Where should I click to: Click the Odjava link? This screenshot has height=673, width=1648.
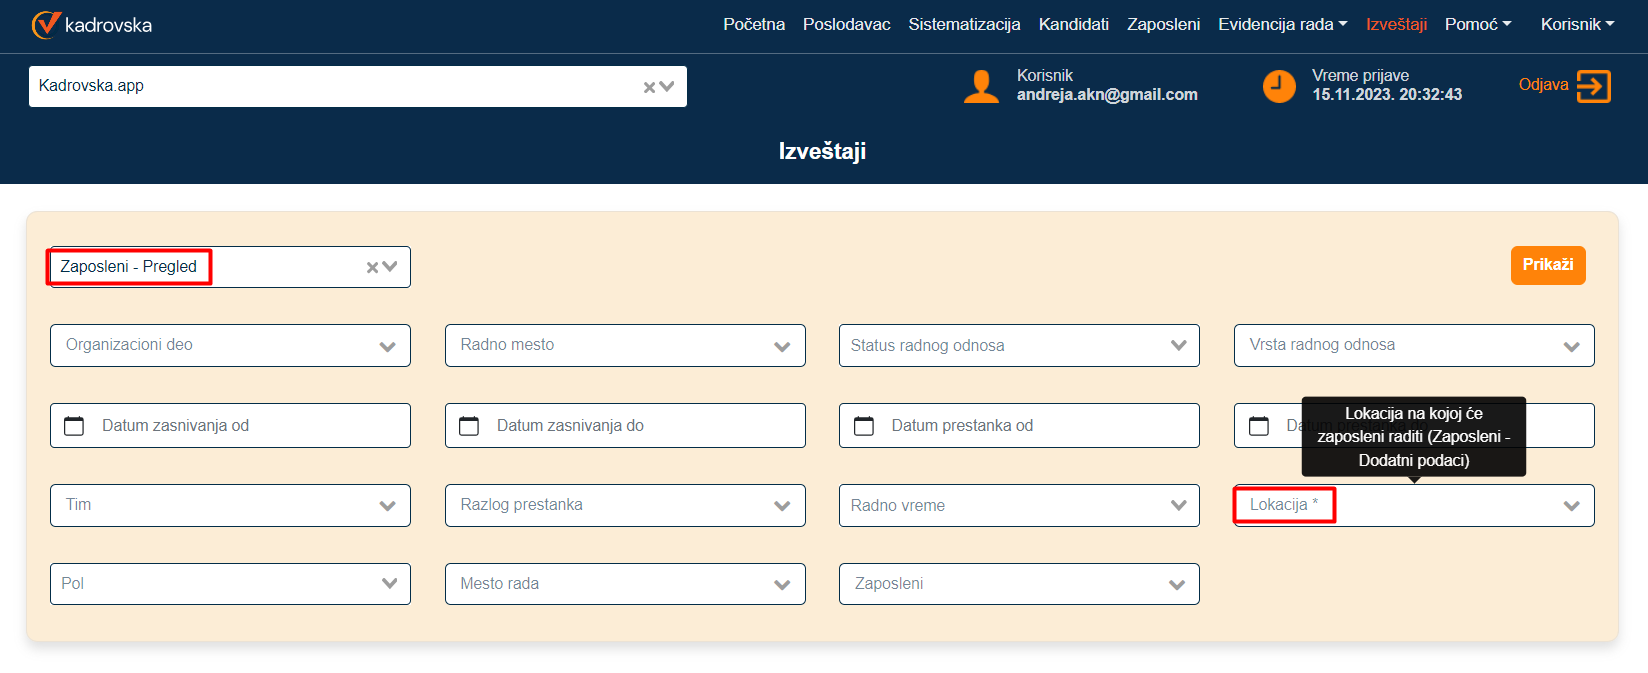(1543, 85)
